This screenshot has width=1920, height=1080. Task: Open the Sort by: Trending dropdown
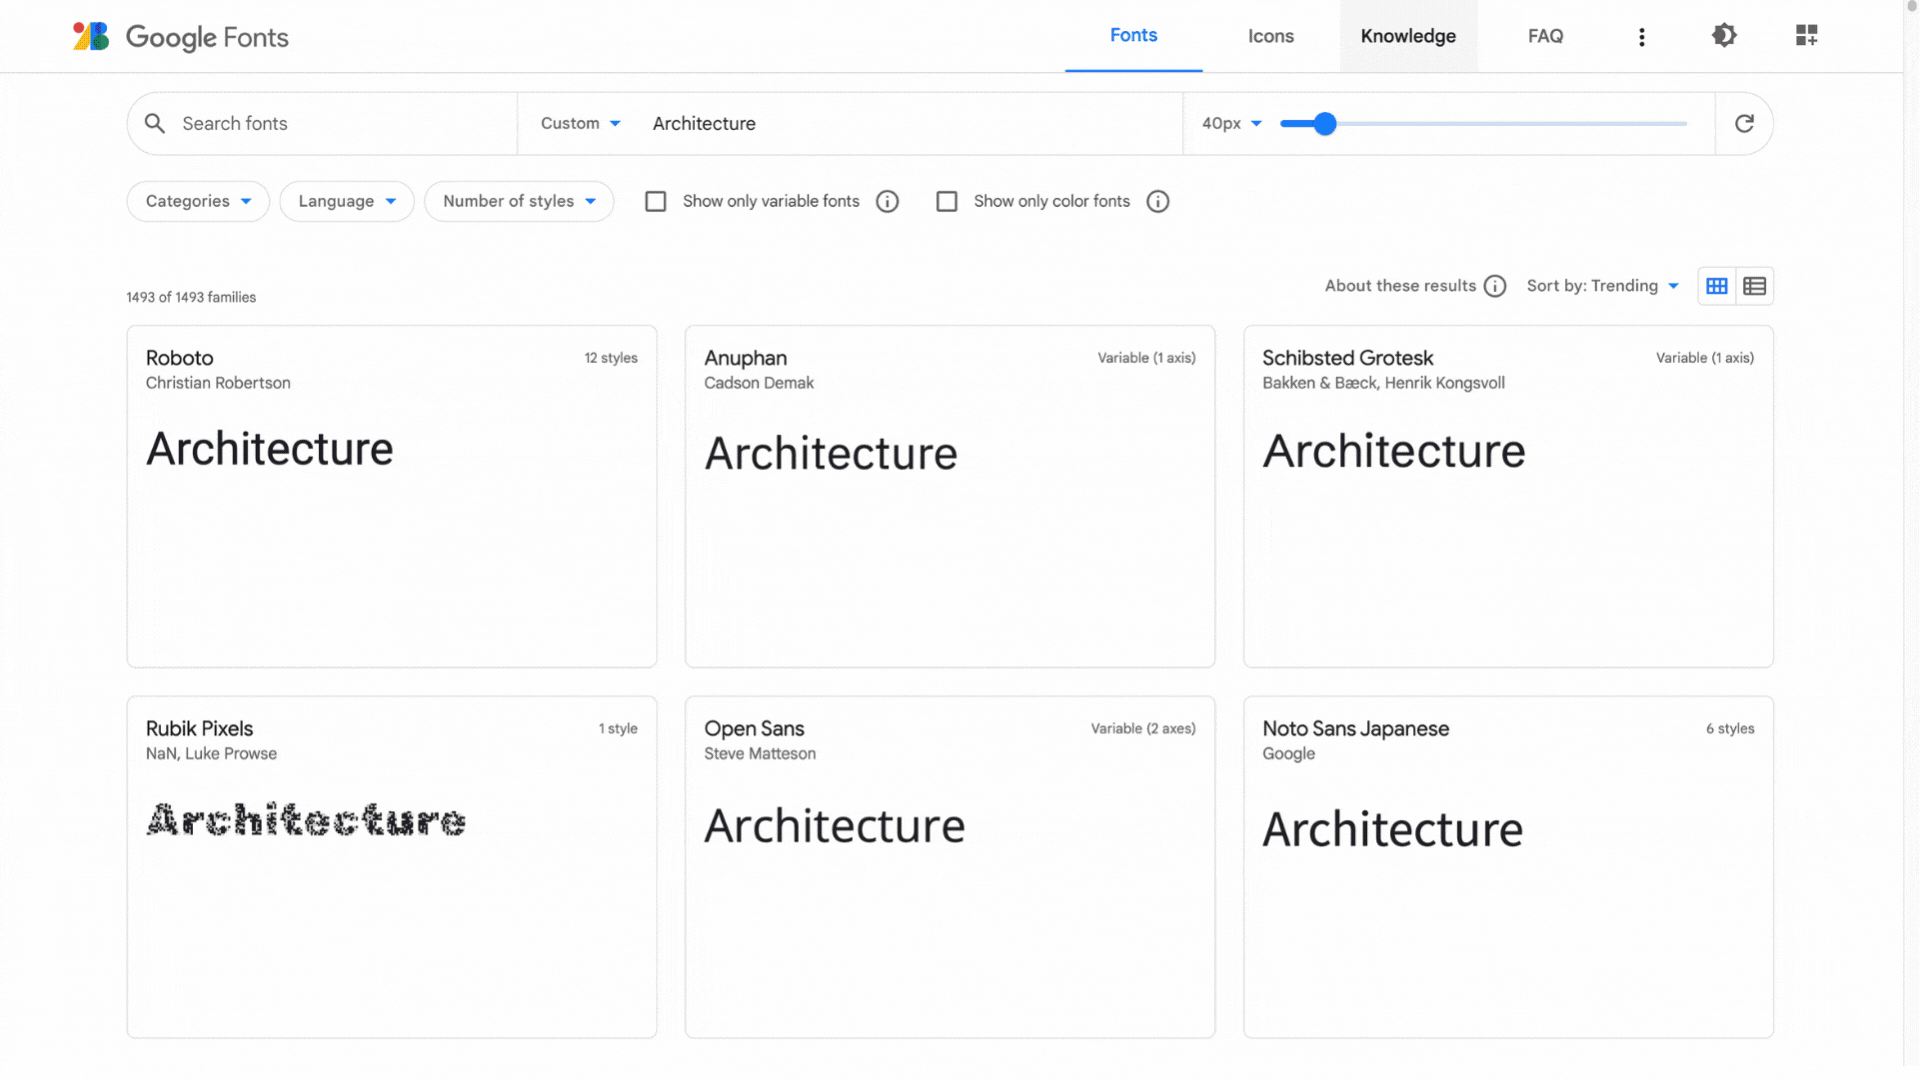point(1602,286)
